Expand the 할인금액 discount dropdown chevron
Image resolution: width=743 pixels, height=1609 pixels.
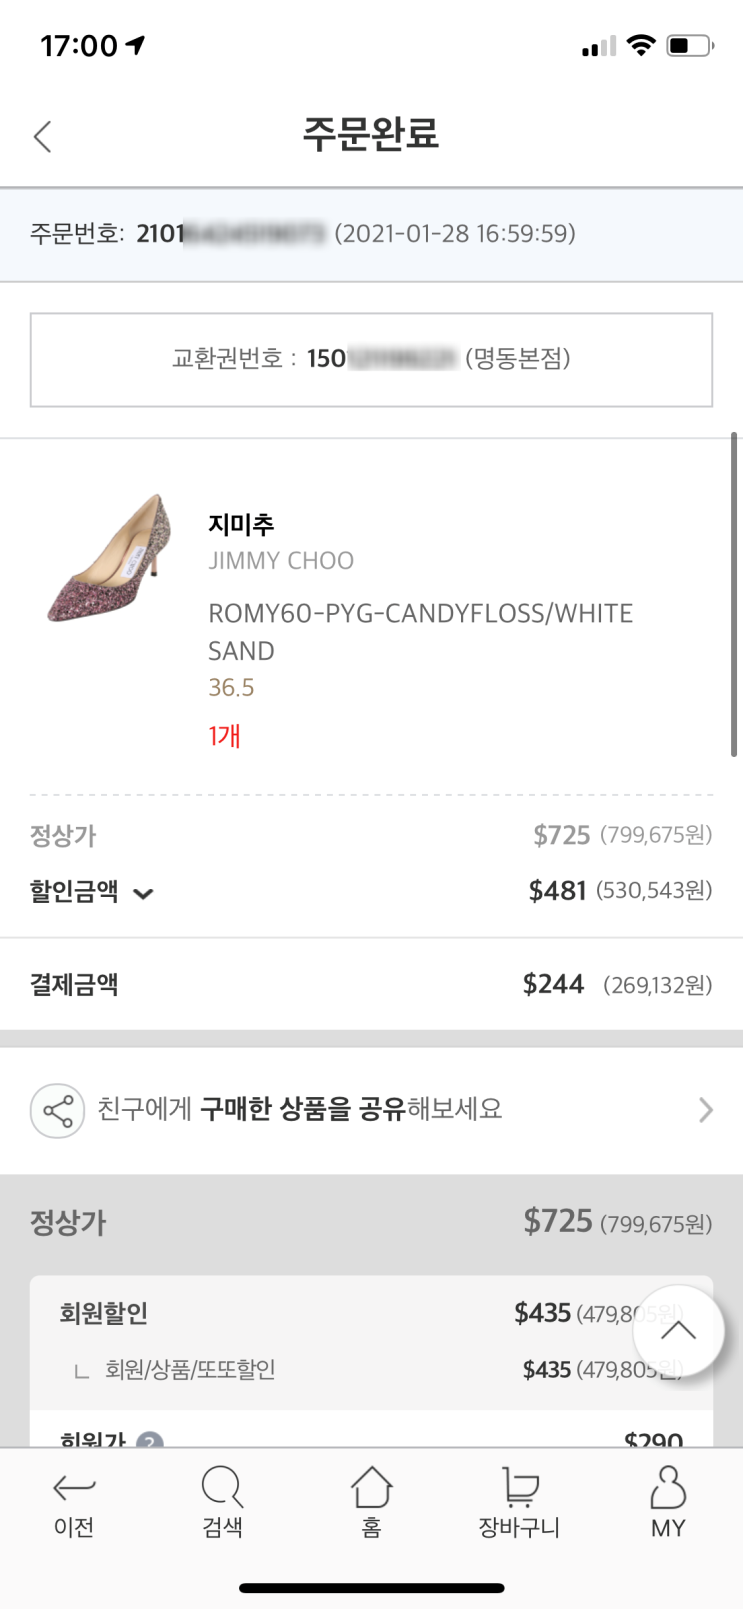click(x=143, y=894)
